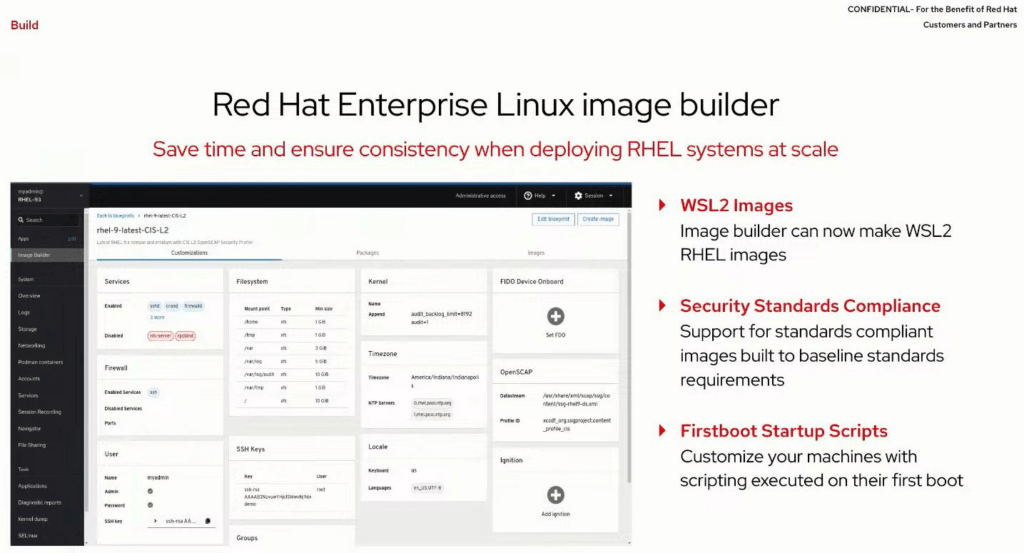Click the America/Indiana/Indianapolis timezone value
Screen dimensions: 1024x553
(x=445, y=381)
